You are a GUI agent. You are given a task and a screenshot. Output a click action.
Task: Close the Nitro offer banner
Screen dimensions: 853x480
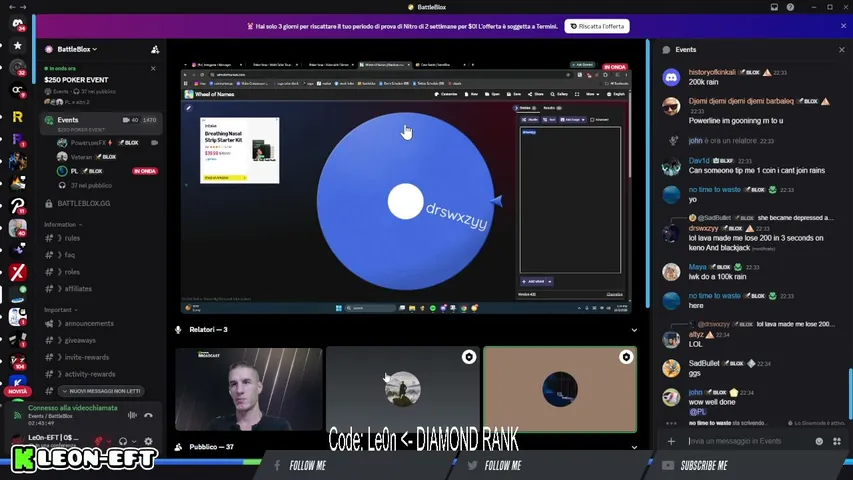click(844, 26)
